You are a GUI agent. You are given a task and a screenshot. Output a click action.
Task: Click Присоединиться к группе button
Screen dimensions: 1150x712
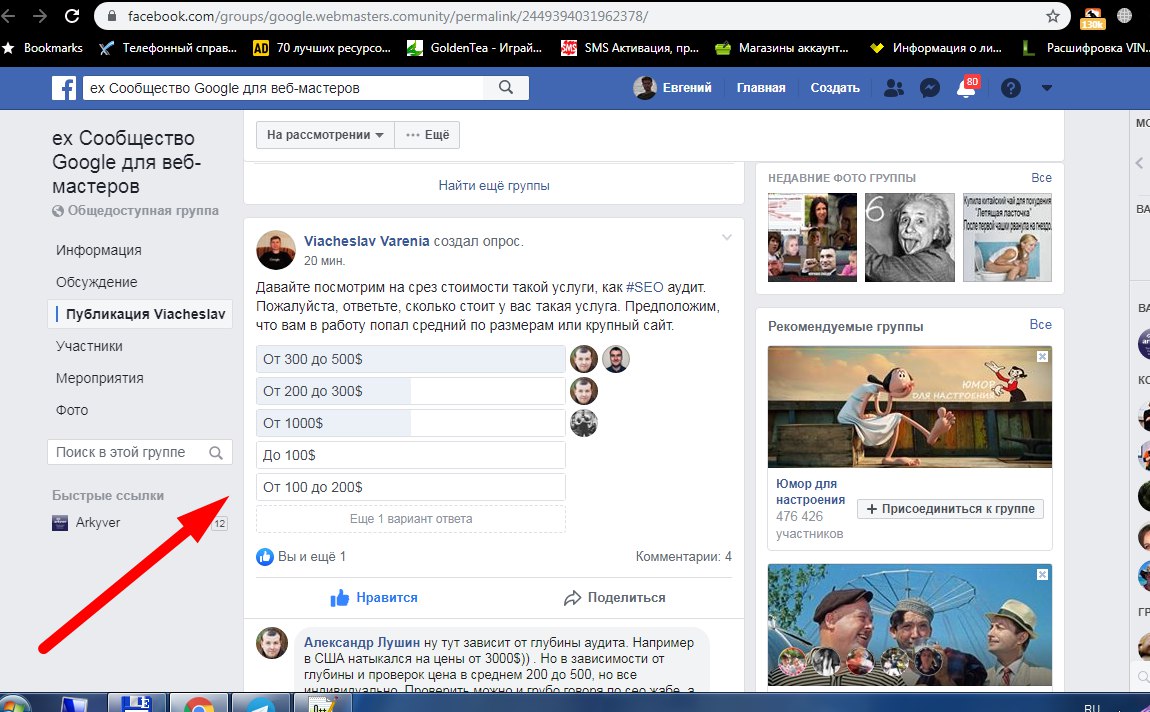(951, 509)
